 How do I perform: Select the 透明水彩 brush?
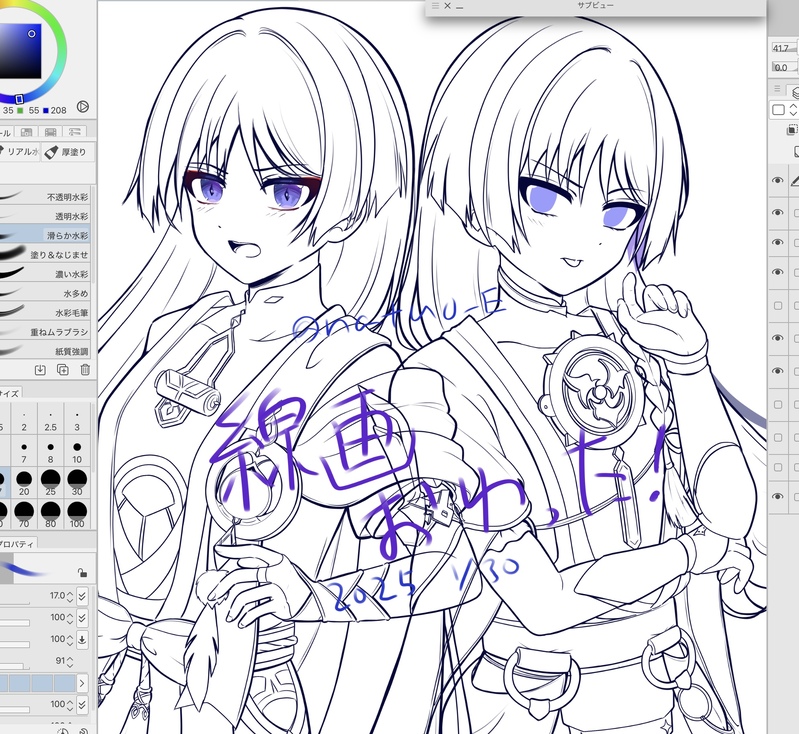coord(45,216)
